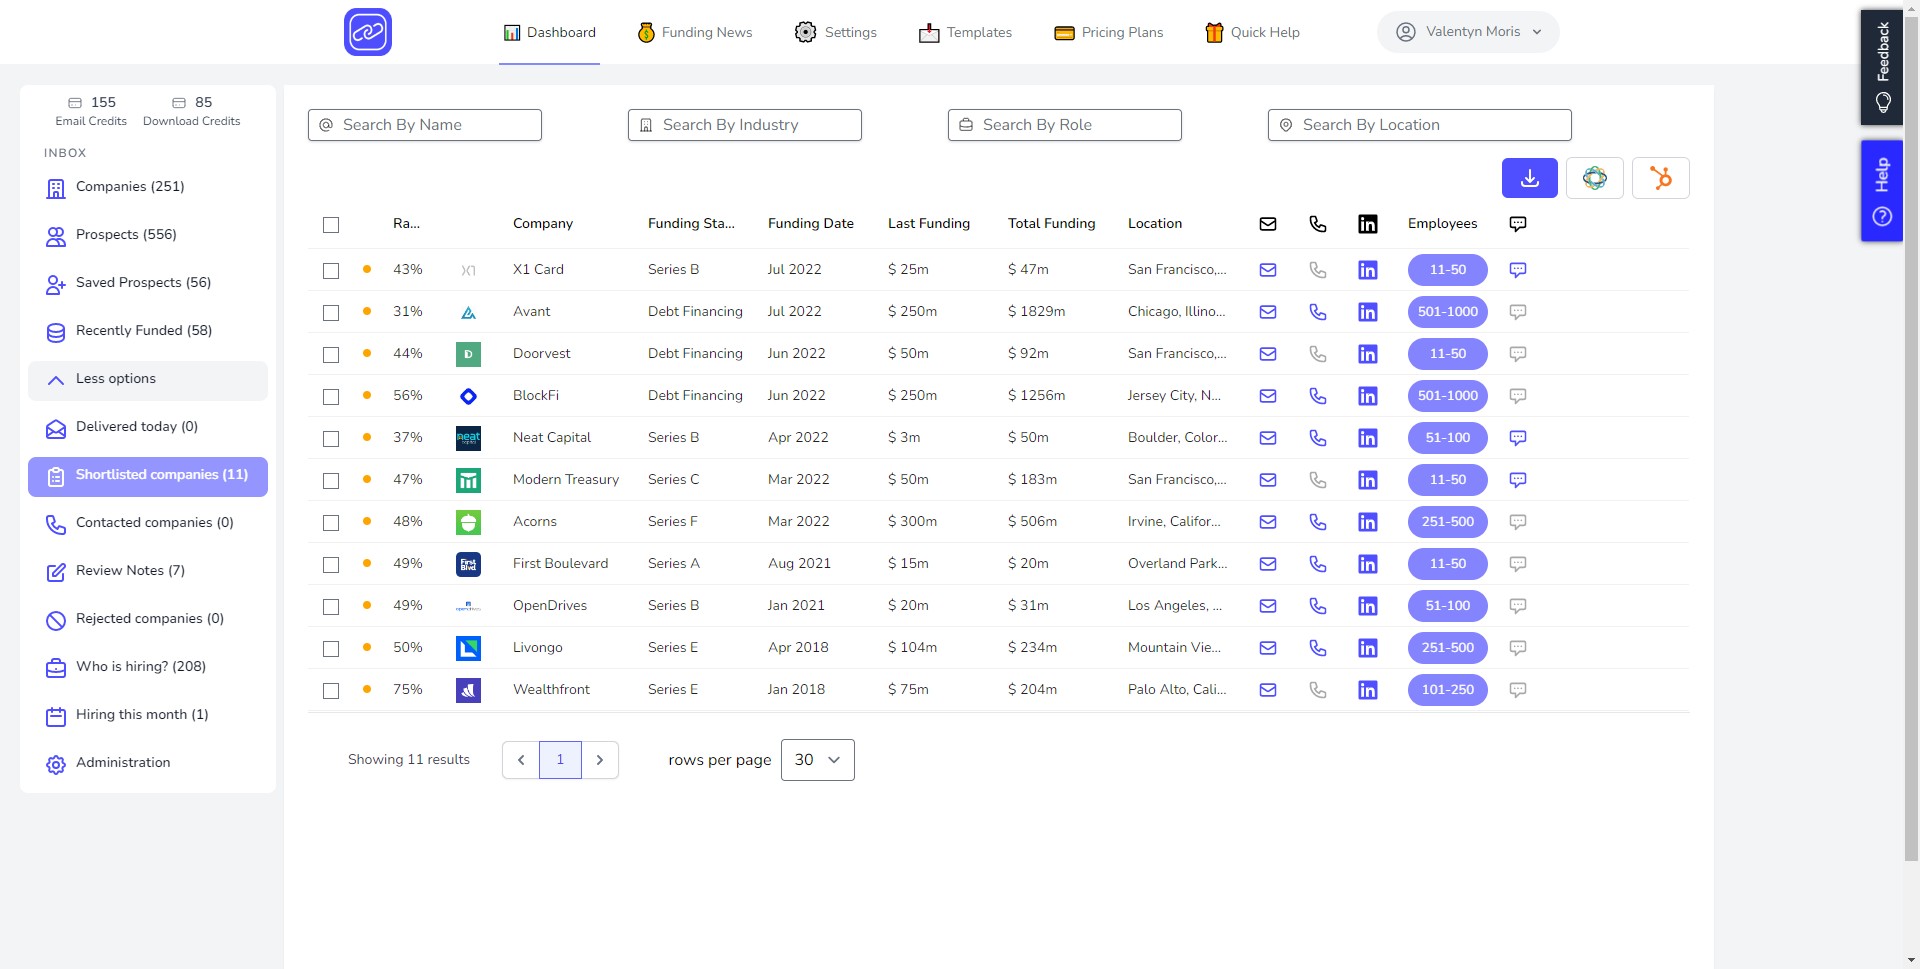This screenshot has height=969, width=1920.
Task: Open LinkedIn icon for Doorvest
Action: [1368, 354]
